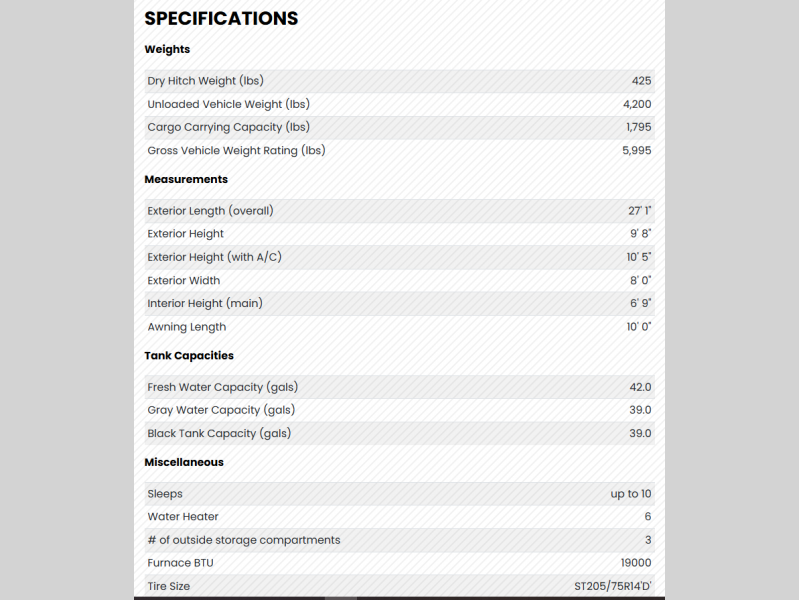Select the Fresh Water Capacity value 42.0
This screenshot has height=600, width=799.
[x=640, y=387]
